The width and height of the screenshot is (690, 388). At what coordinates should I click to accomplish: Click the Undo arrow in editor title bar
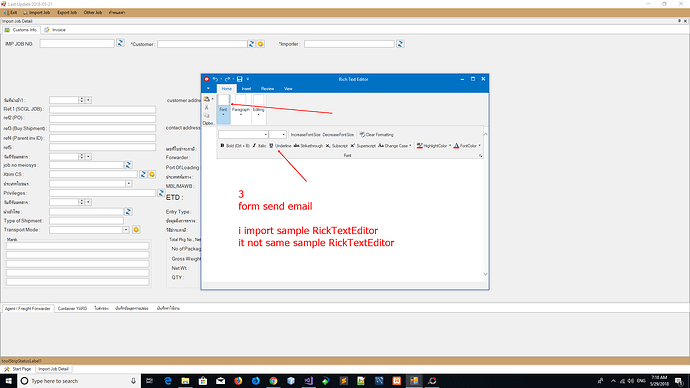(215, 79)
